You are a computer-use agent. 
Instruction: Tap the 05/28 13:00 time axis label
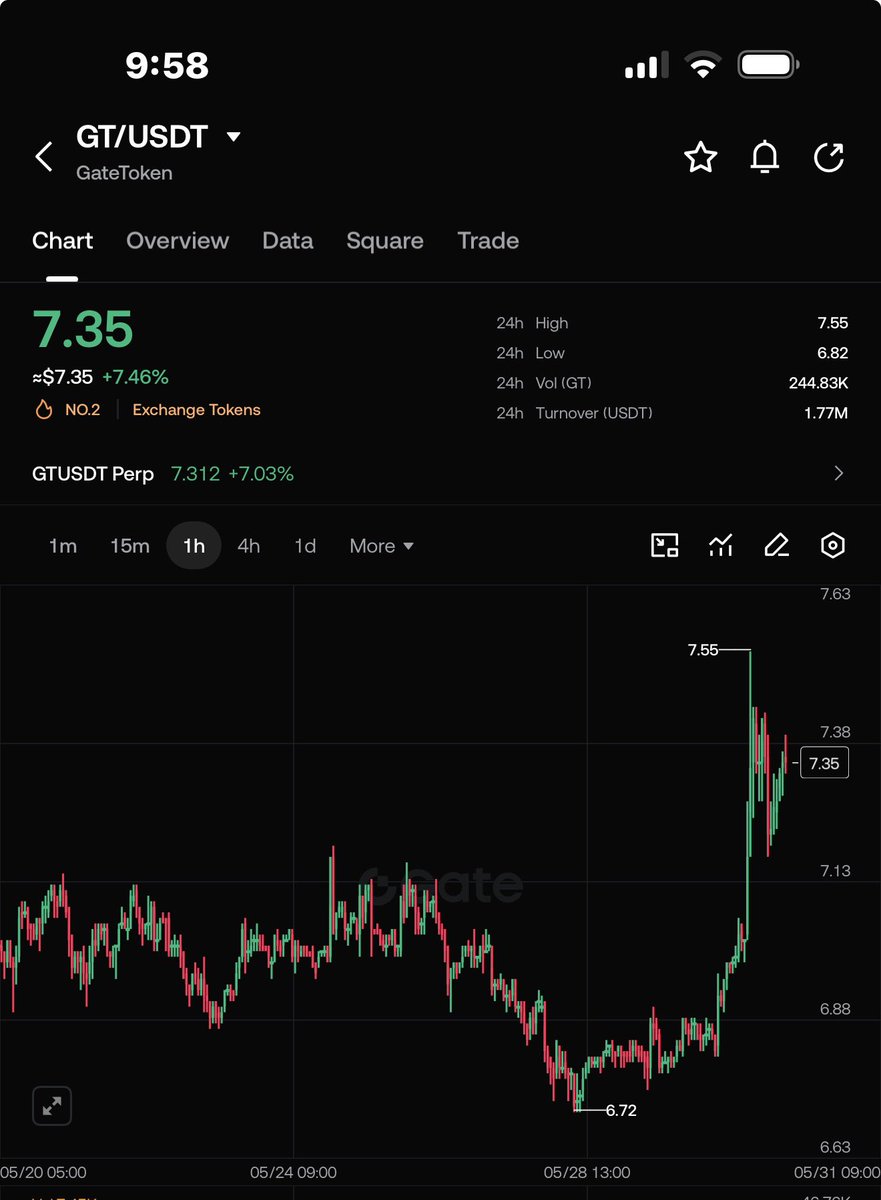tap(587, 1172)
